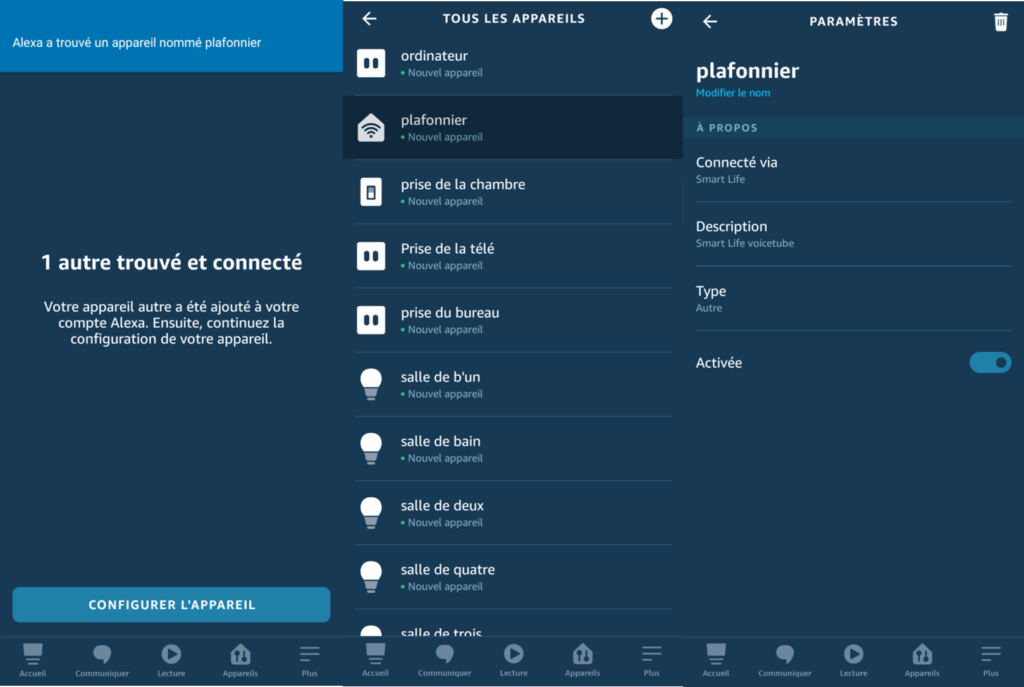Tap Communiquer icon in device list screen

[445, 654]
